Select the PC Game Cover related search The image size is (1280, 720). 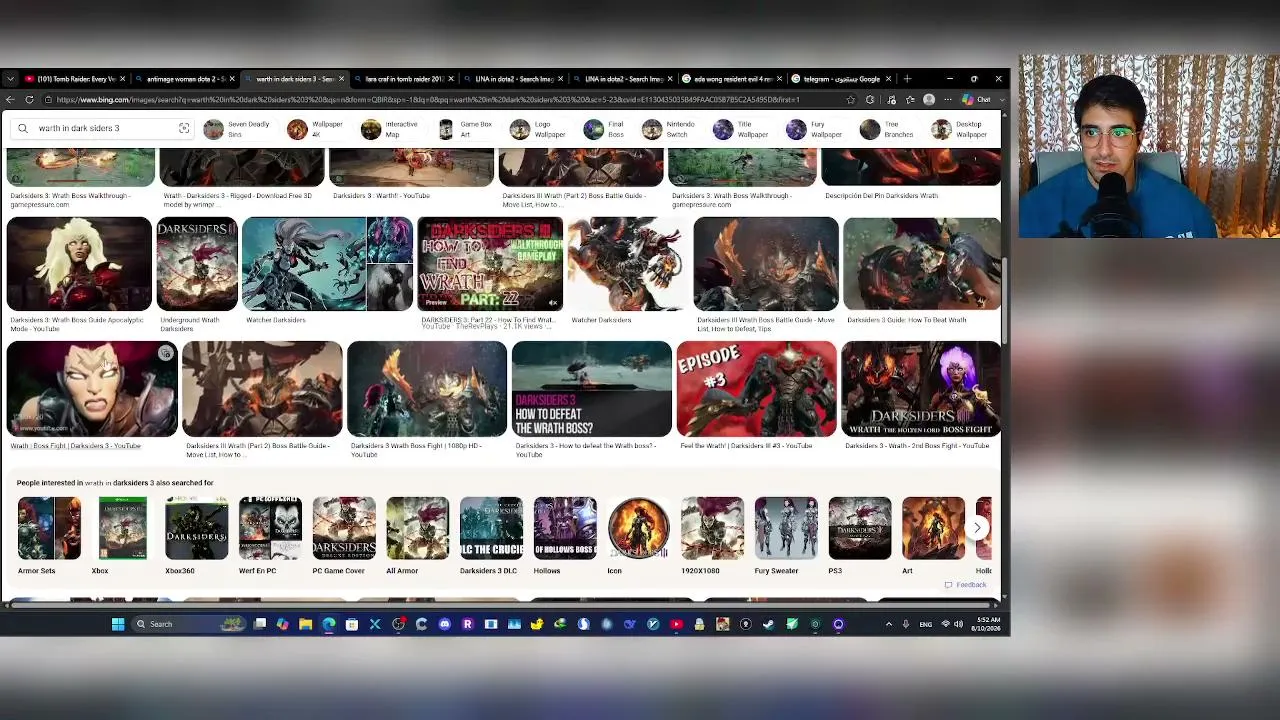[344, 537]
